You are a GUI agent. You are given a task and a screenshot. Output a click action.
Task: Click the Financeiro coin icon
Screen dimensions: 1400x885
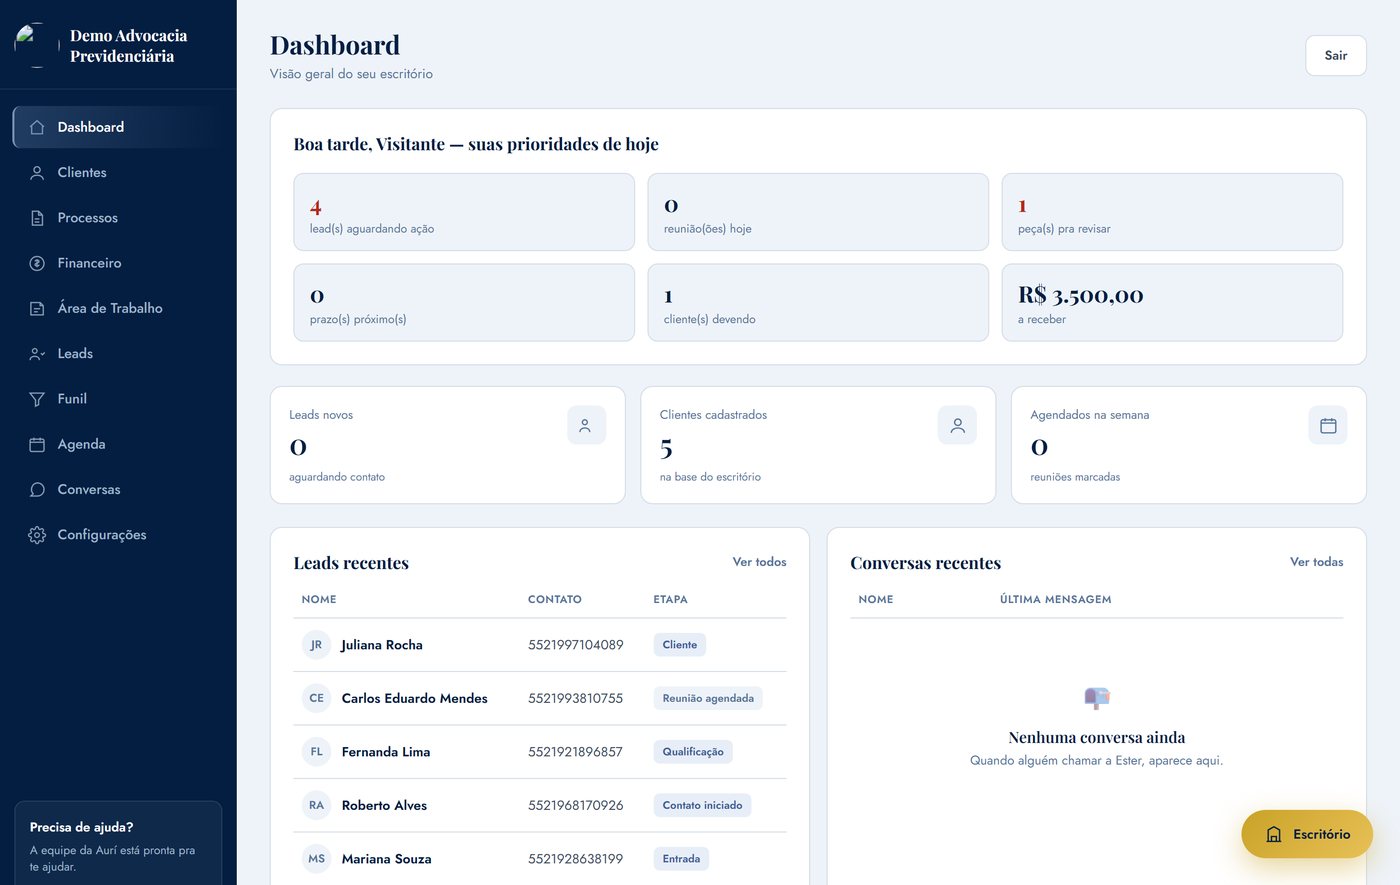pos(37,263)
